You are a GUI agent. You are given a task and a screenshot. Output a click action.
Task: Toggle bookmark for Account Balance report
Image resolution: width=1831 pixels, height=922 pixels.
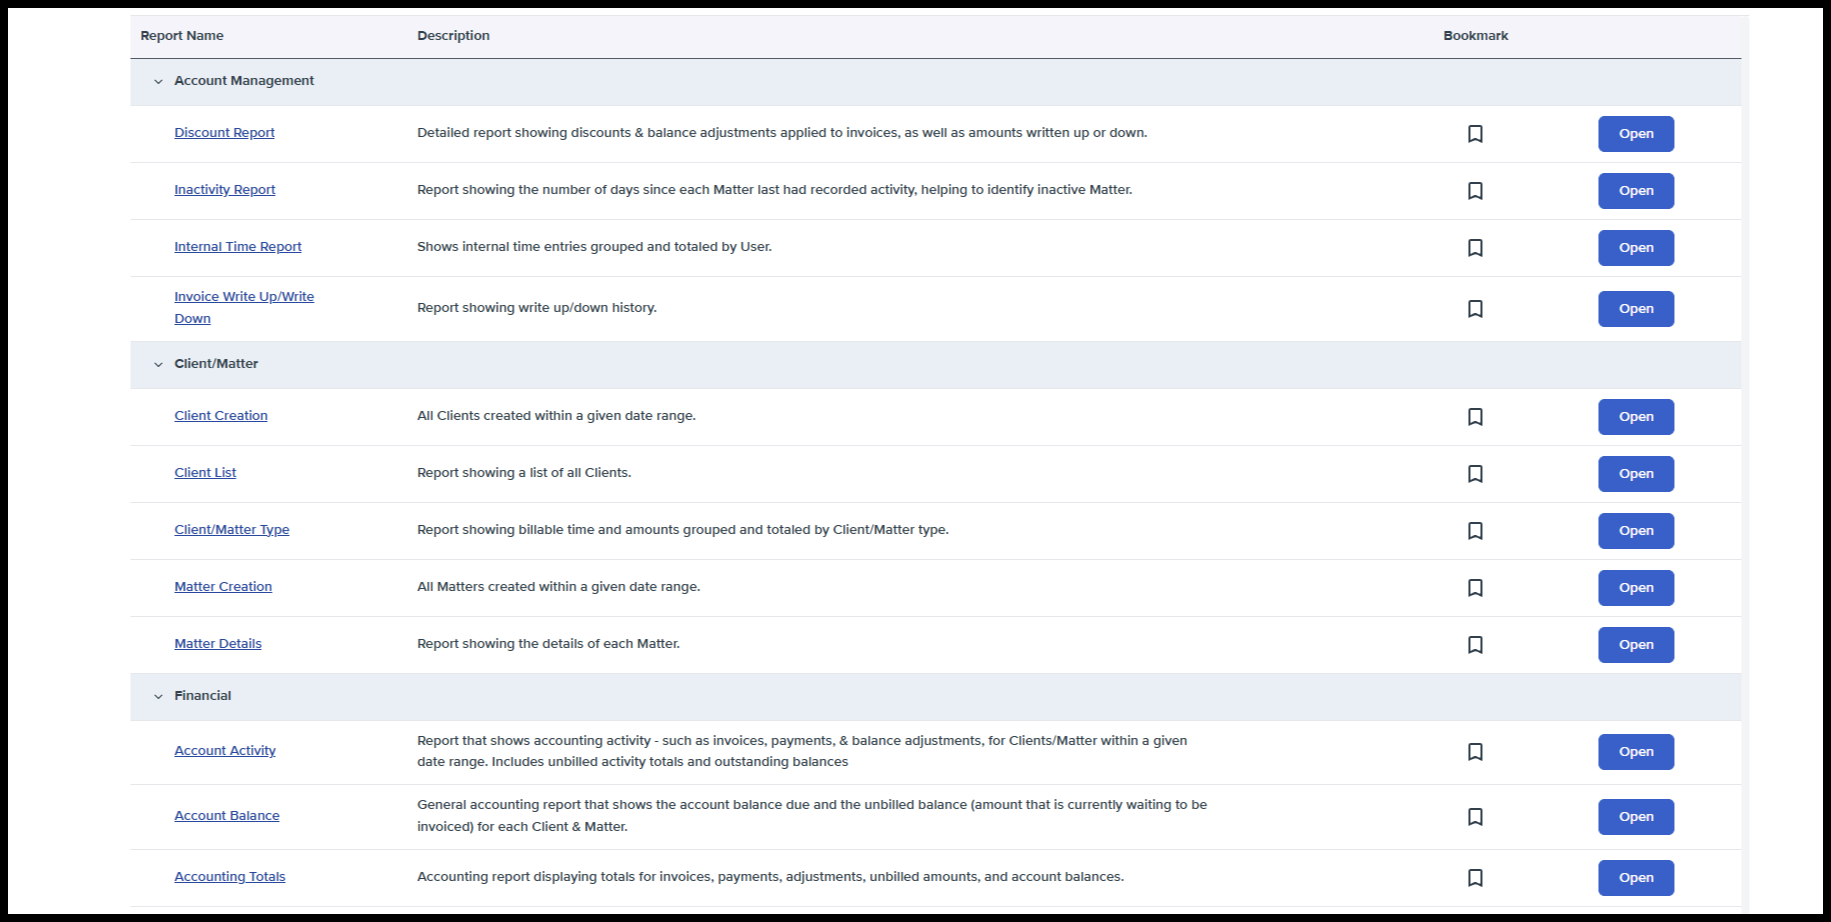click(1475, 817)
